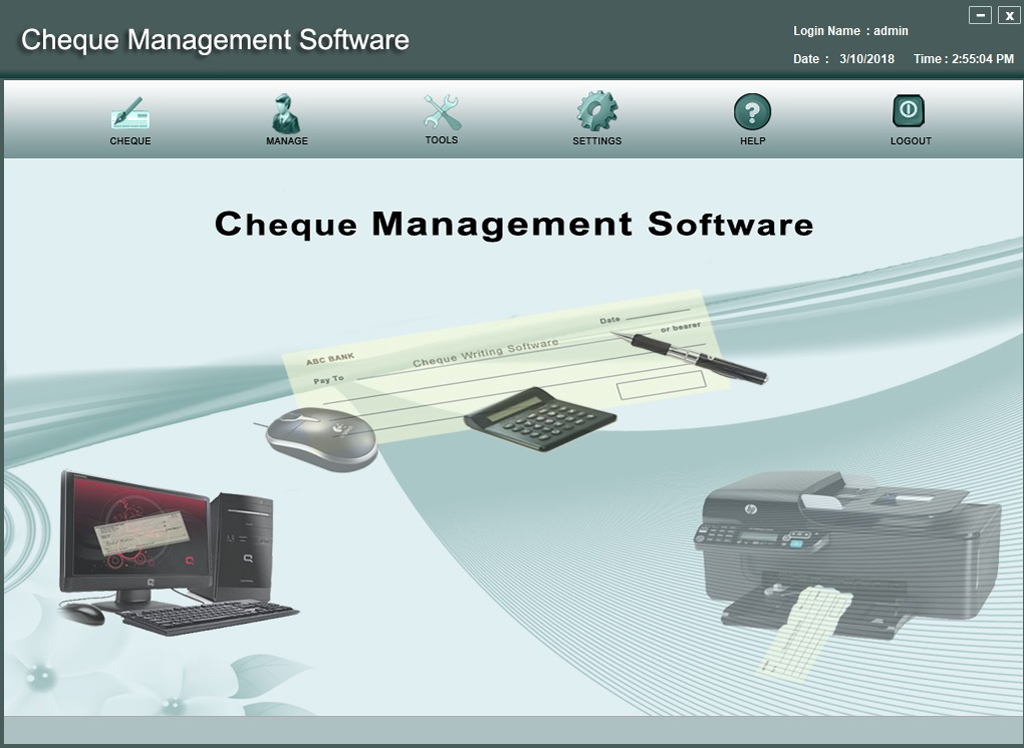
Task: Click the calculator picture
Action: [x=540, y=418]
